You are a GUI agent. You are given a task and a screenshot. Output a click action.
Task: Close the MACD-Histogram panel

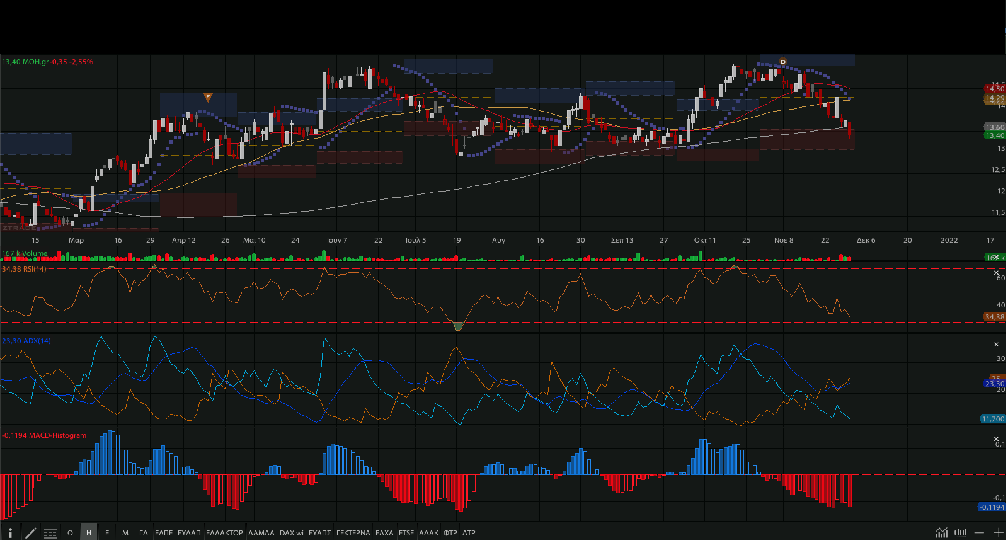point(996,440)
